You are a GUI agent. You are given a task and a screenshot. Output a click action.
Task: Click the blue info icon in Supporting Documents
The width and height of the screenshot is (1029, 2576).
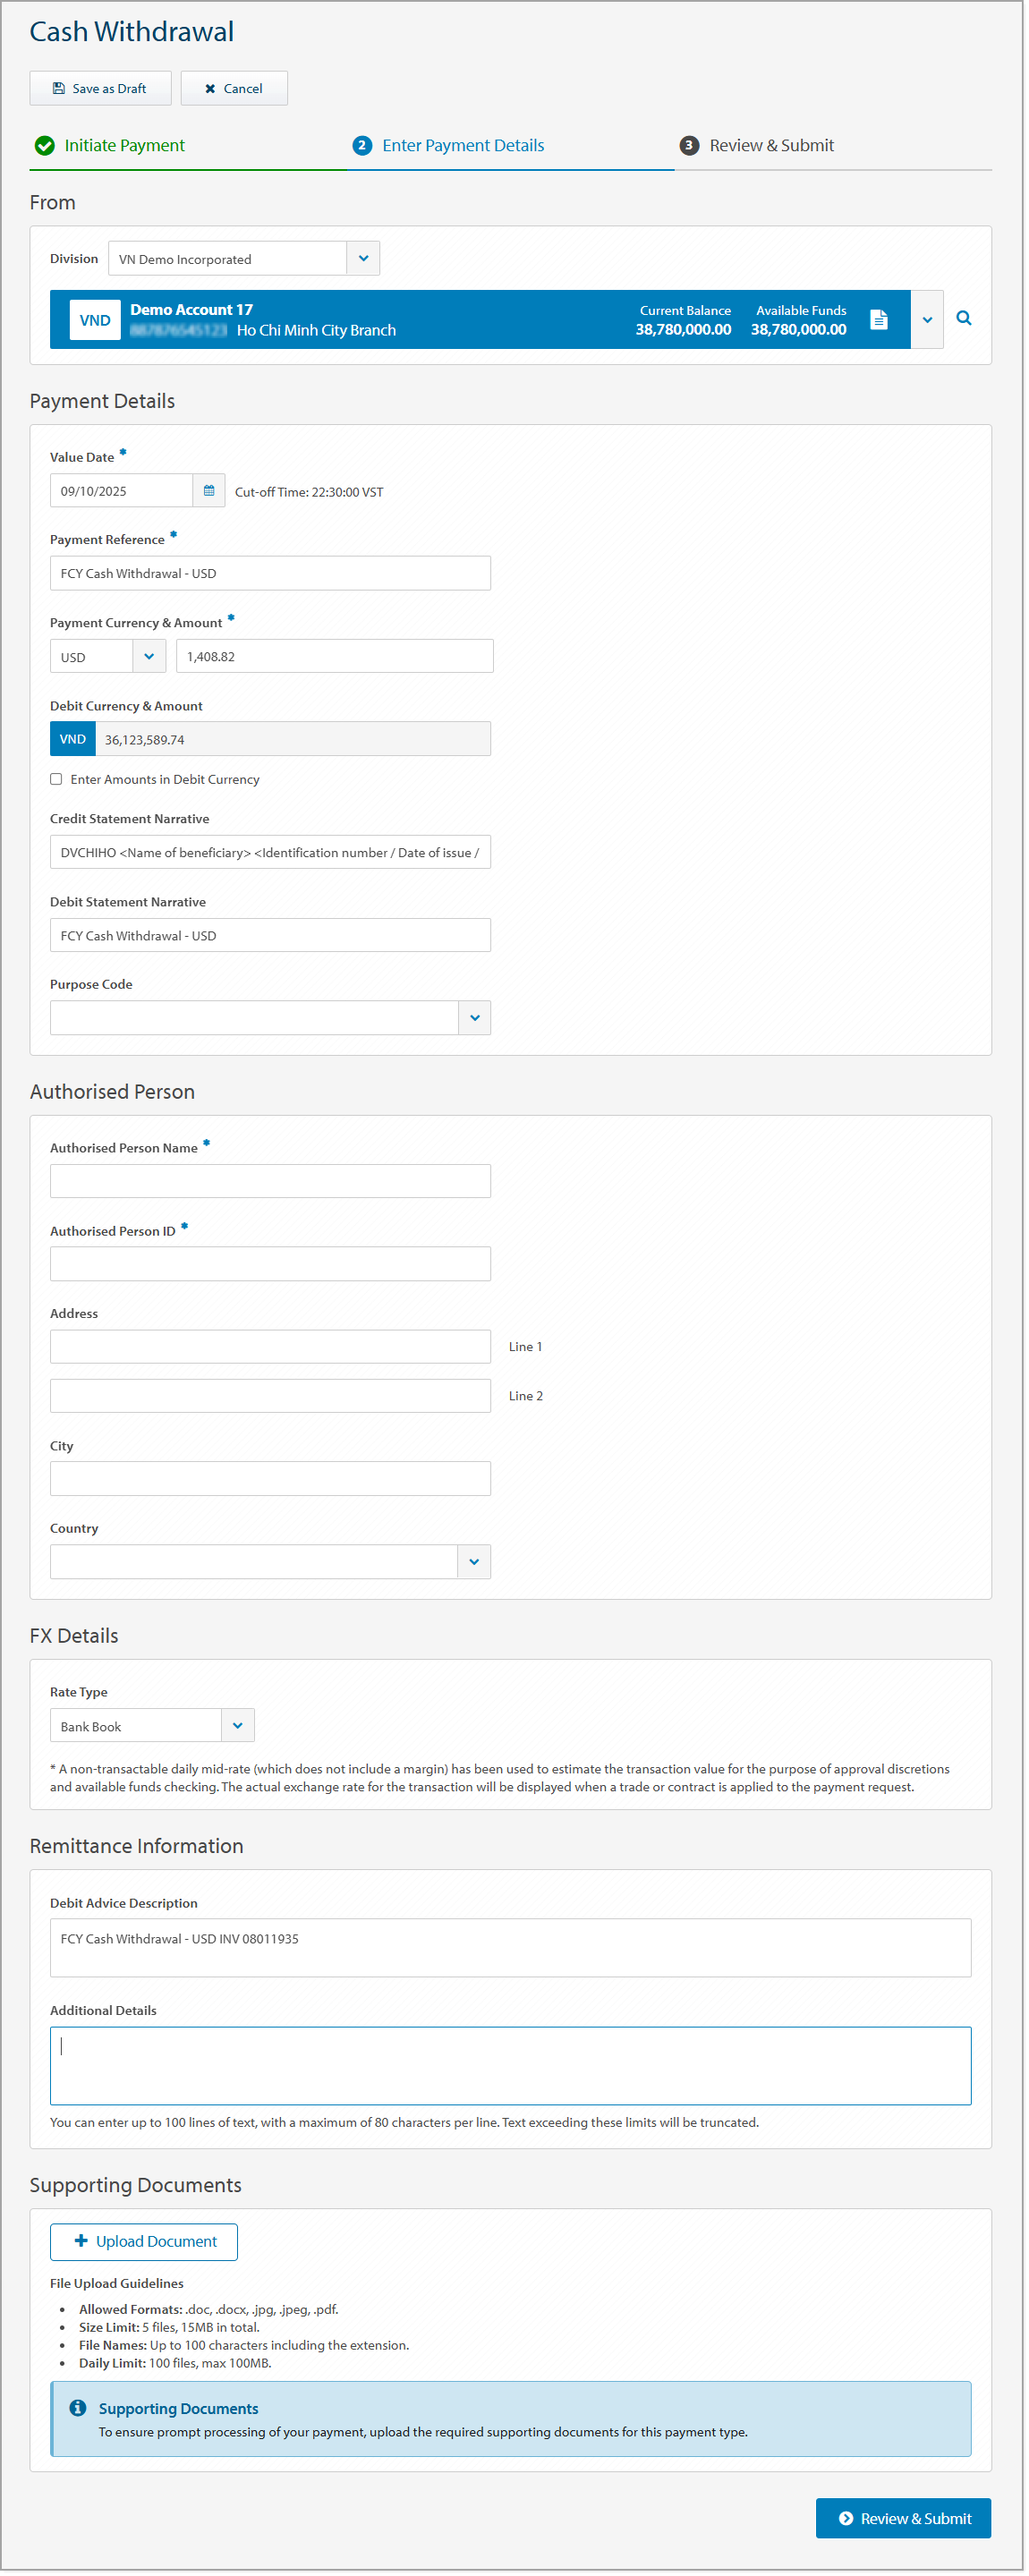point(78,2409)
